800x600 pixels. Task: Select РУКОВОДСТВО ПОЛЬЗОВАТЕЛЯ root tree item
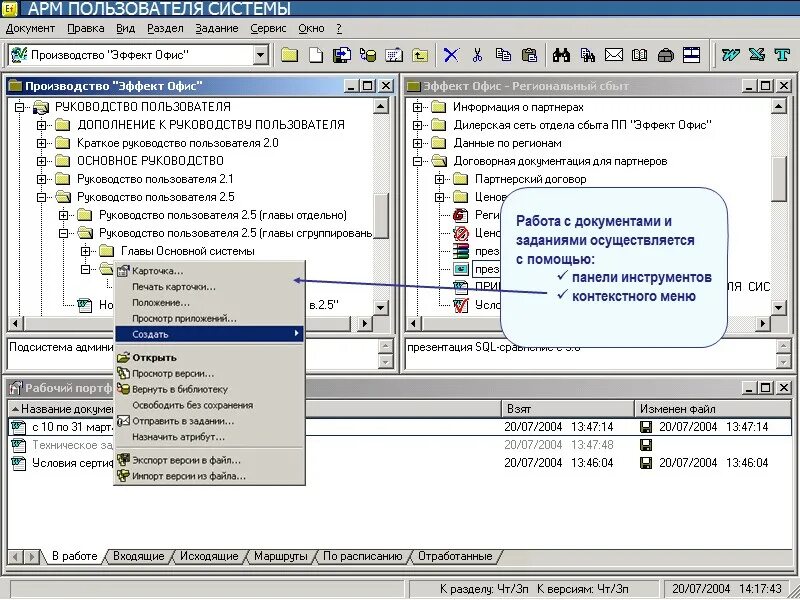pos(143,107)
